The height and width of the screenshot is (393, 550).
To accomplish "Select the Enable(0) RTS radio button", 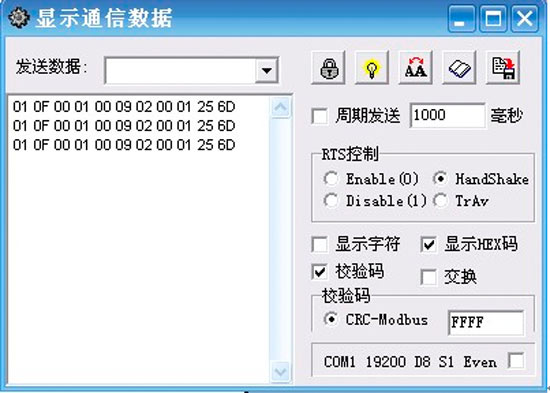I will point(331,179).
